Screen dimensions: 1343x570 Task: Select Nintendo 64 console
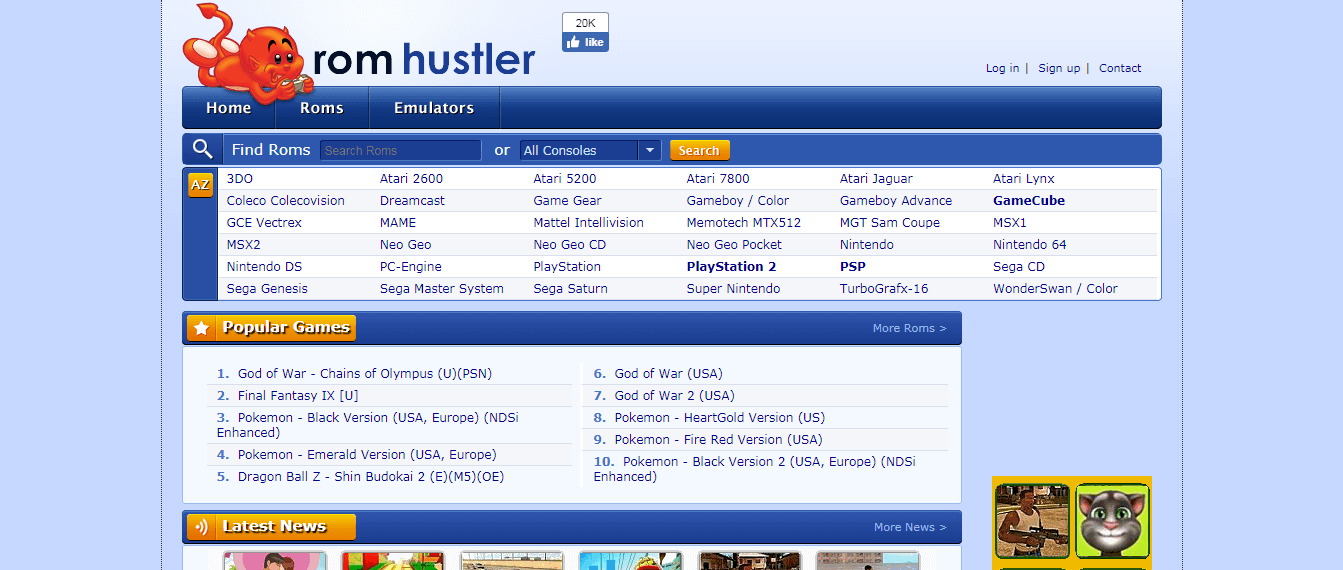click(x=1030, y=245)
